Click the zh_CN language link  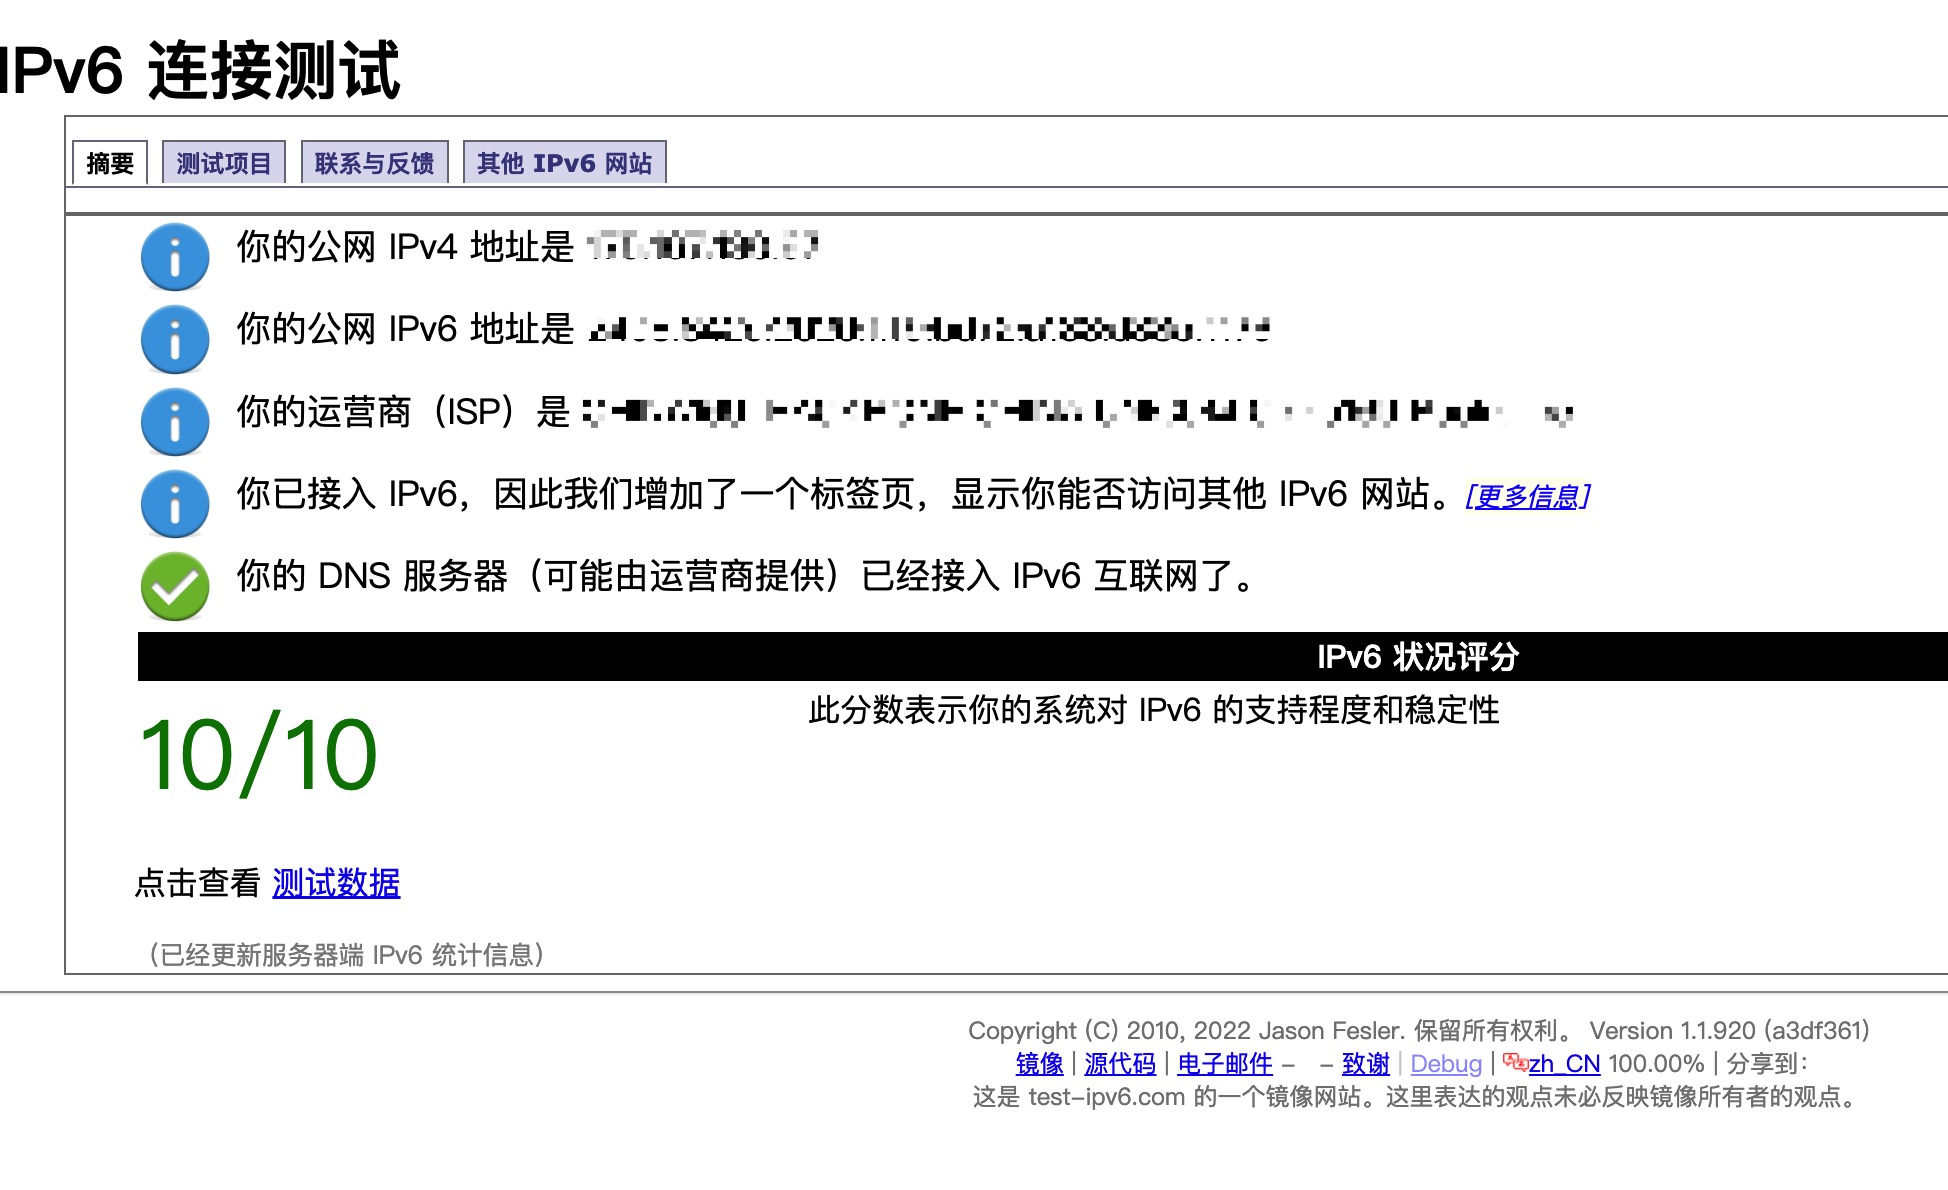click(x=1564, y=1064)
